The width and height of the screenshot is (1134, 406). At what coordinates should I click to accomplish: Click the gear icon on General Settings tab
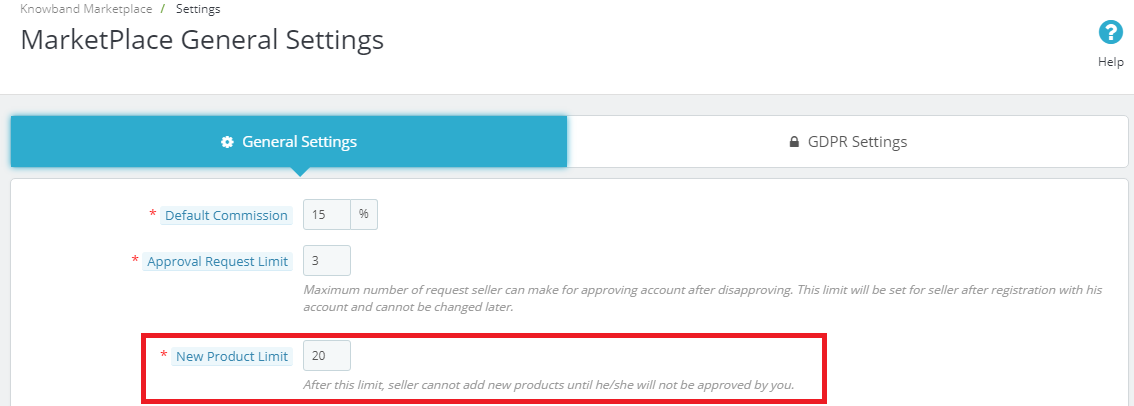click(227, 142)
